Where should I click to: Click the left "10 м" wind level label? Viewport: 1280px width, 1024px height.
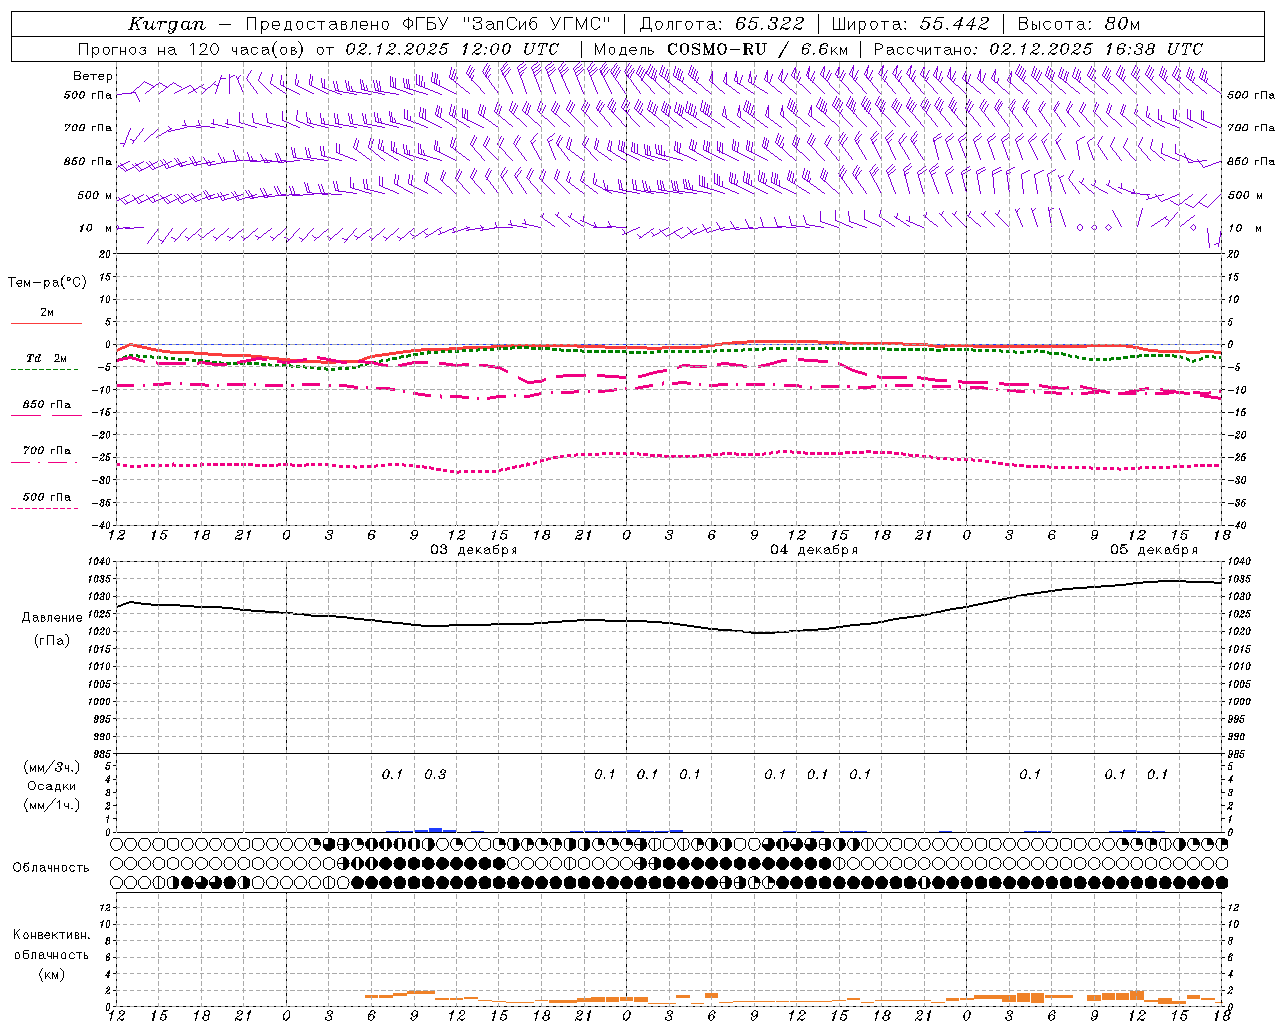point(95,228)
